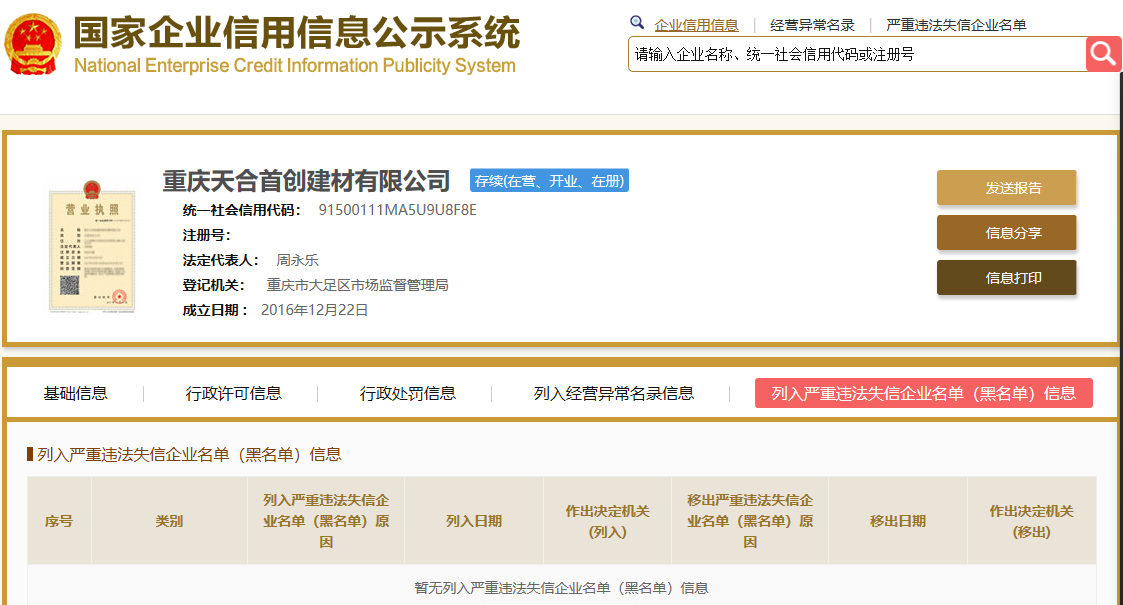Click the 信息分享 button
Screen dimensions: 1123x605
[x=1006, y=233]
